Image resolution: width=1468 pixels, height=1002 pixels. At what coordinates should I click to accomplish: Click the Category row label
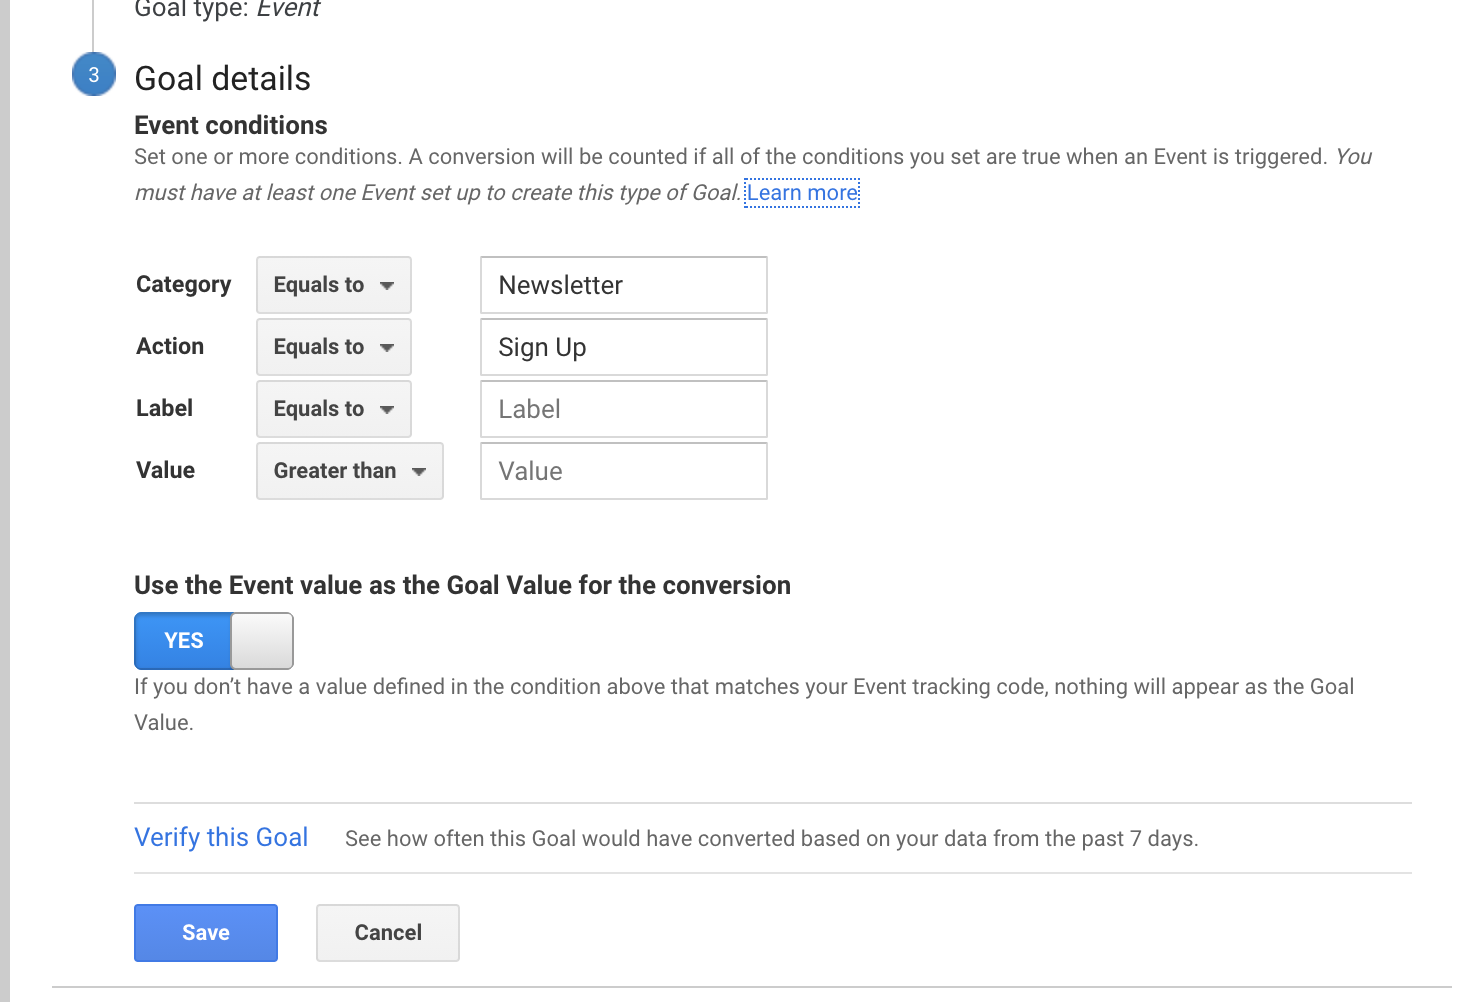[x=183, y=285]
